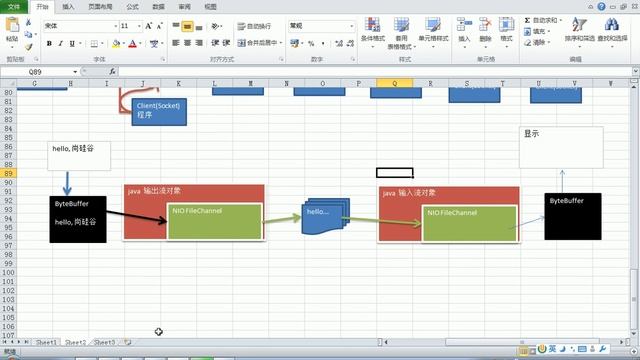The width and height of the screenshot is (640, 360).
Task: Click increase decimal icon
Action: (x=339, y=43)
